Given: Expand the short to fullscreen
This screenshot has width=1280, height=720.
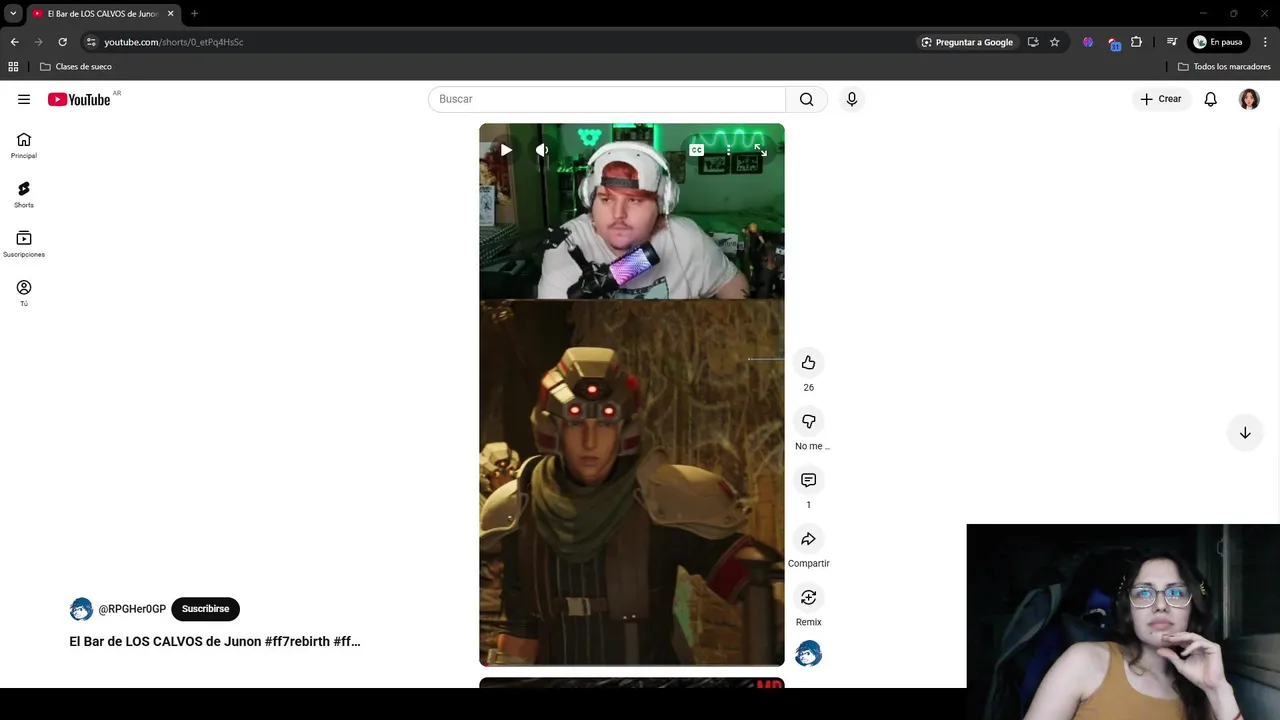Looking at the screenshot, I should (760, 150).
